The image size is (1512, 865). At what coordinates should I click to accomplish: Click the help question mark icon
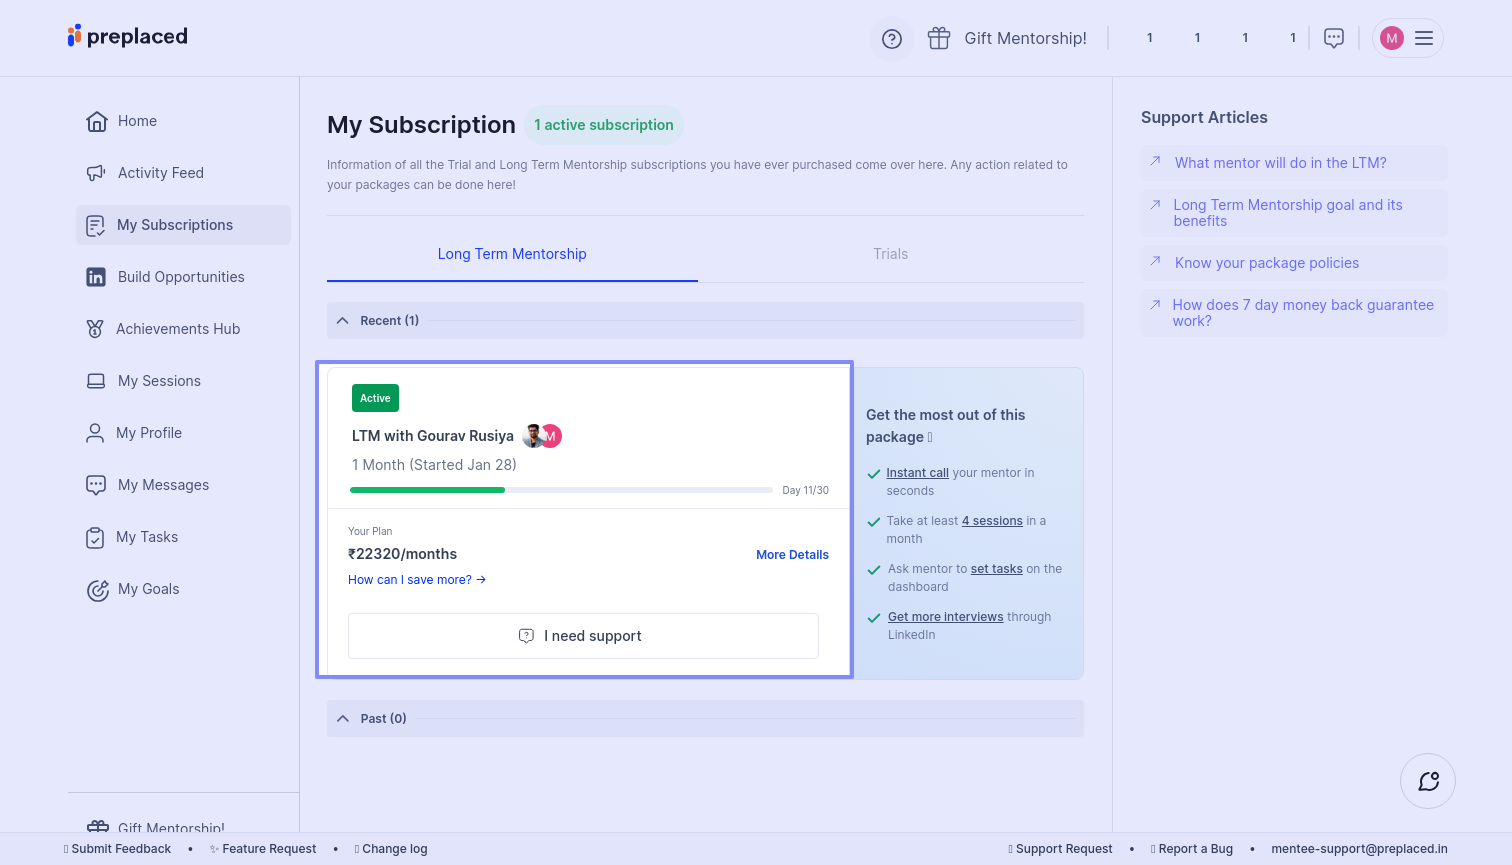891,39
